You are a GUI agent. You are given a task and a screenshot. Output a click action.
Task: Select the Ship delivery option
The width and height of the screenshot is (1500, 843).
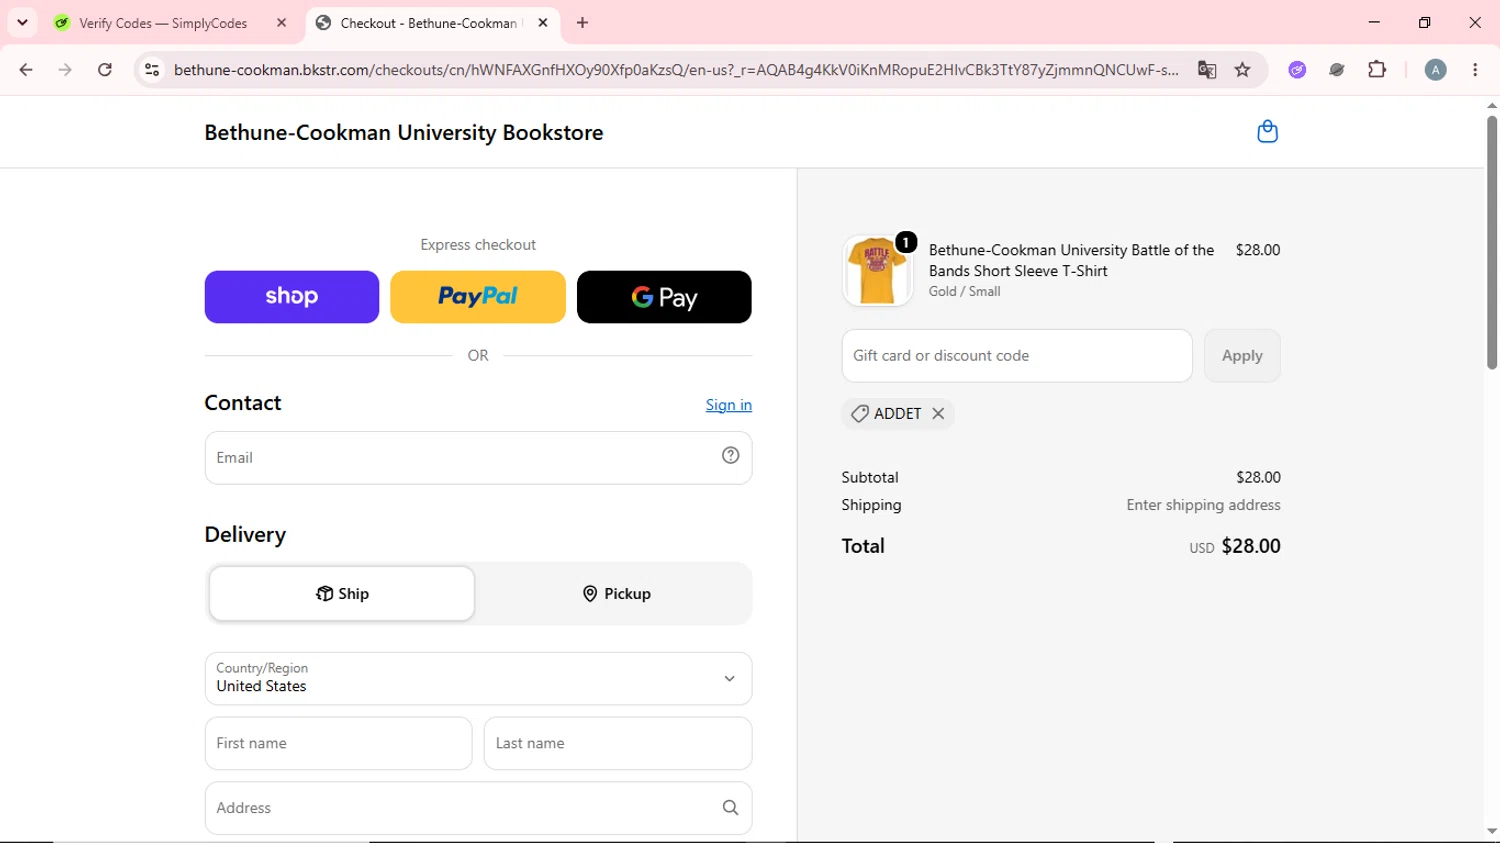[x=342, y=594]
